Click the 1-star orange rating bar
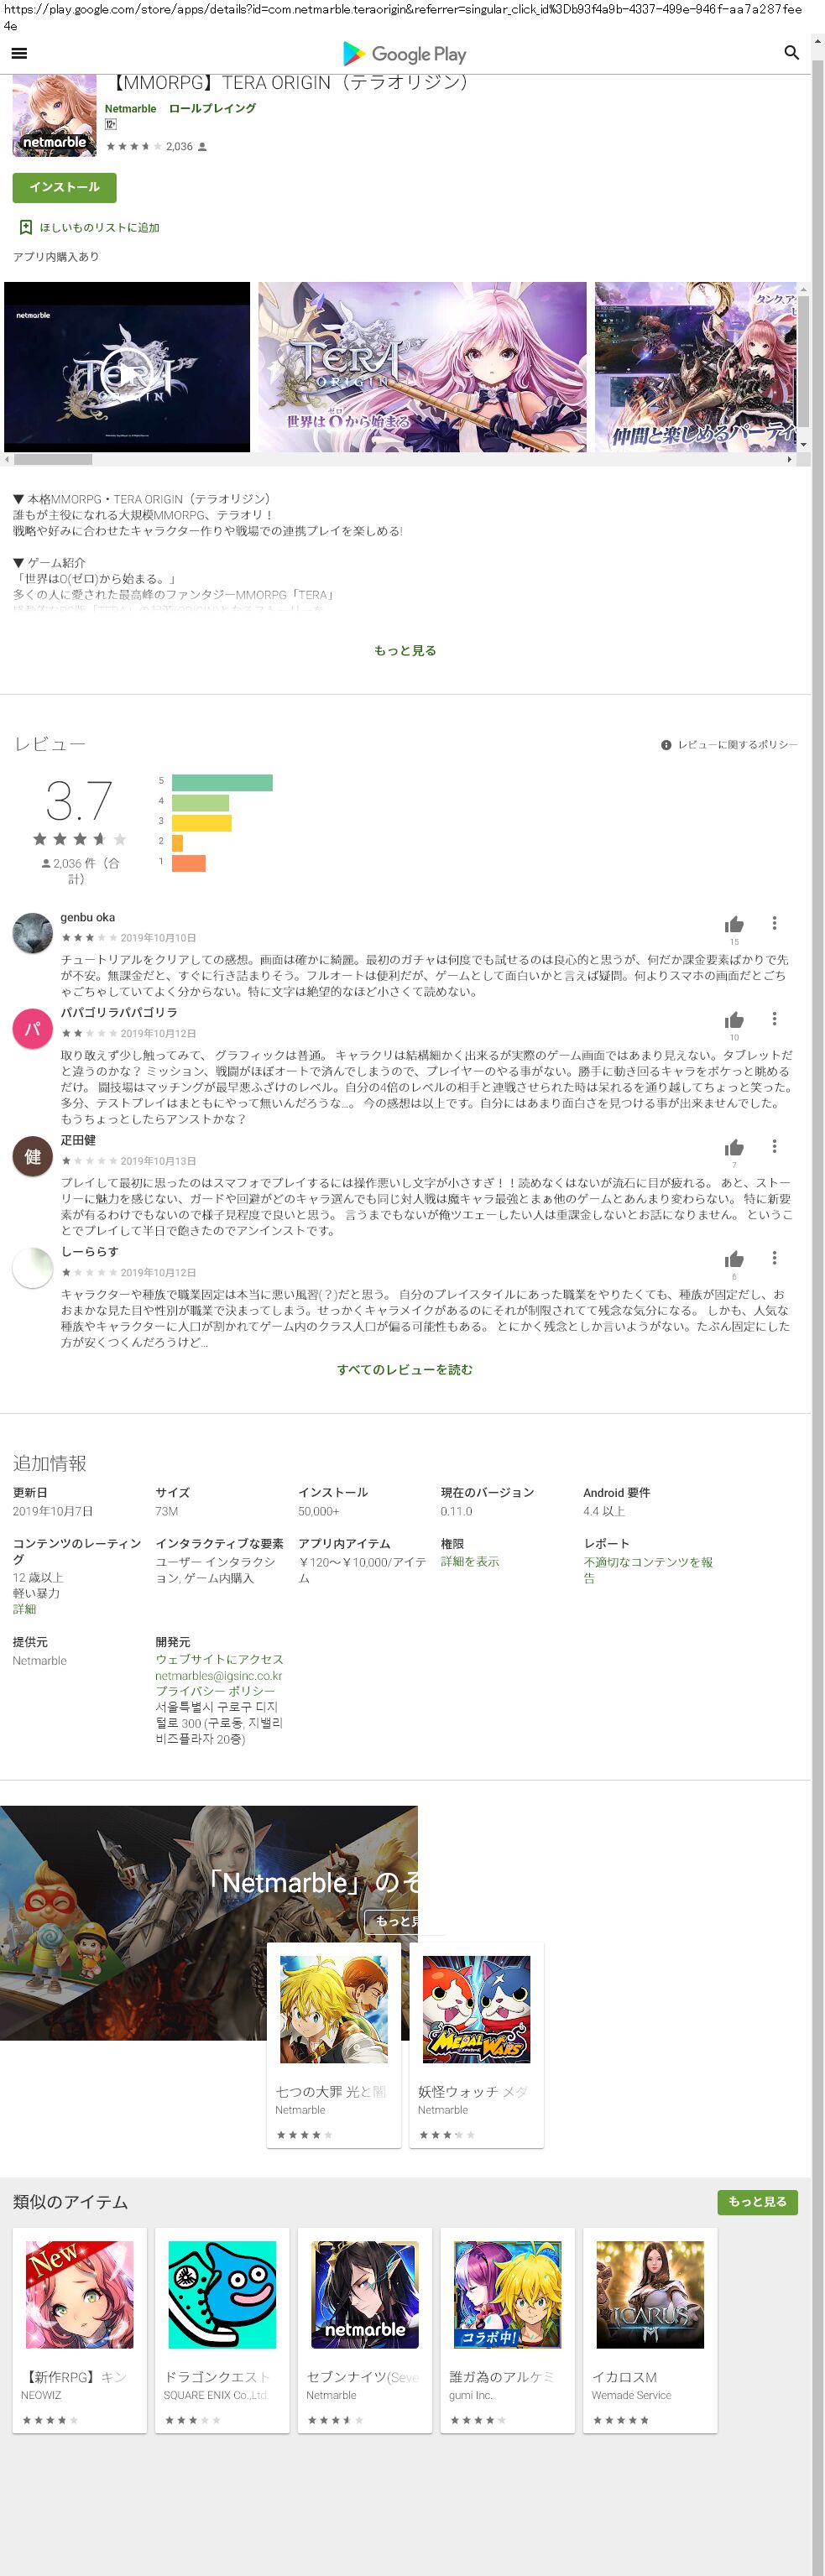Viewport: 825px width, 2576px height. pyautogui.click(x=189, y=863)
